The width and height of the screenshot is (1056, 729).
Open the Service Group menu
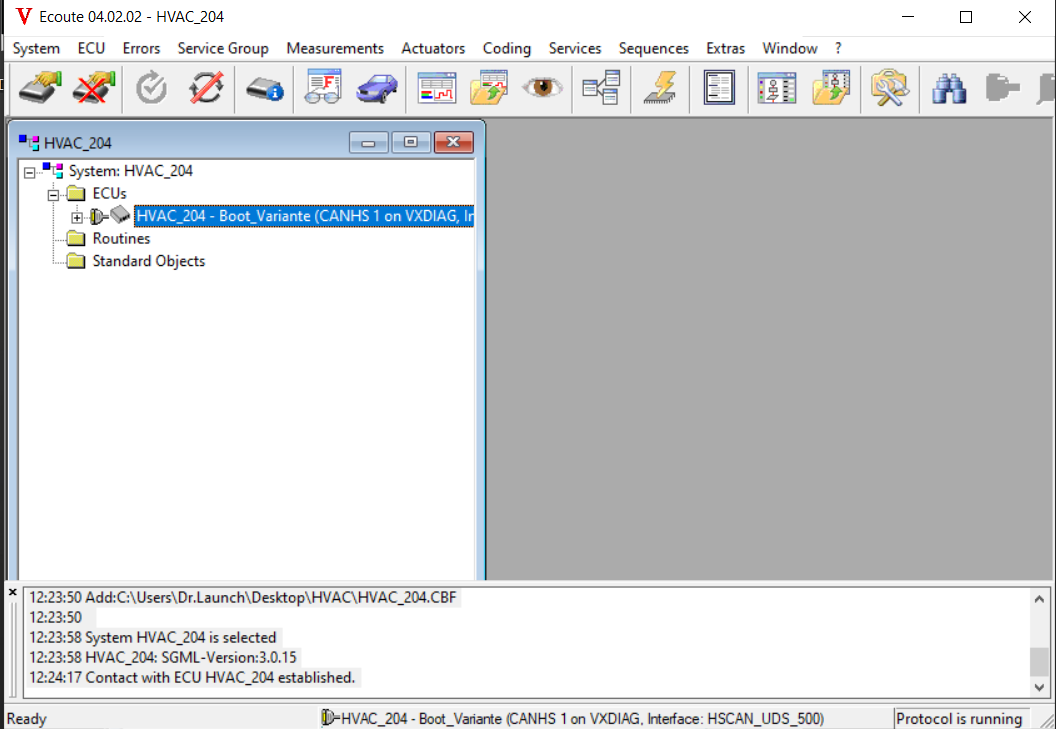point(223,49)
